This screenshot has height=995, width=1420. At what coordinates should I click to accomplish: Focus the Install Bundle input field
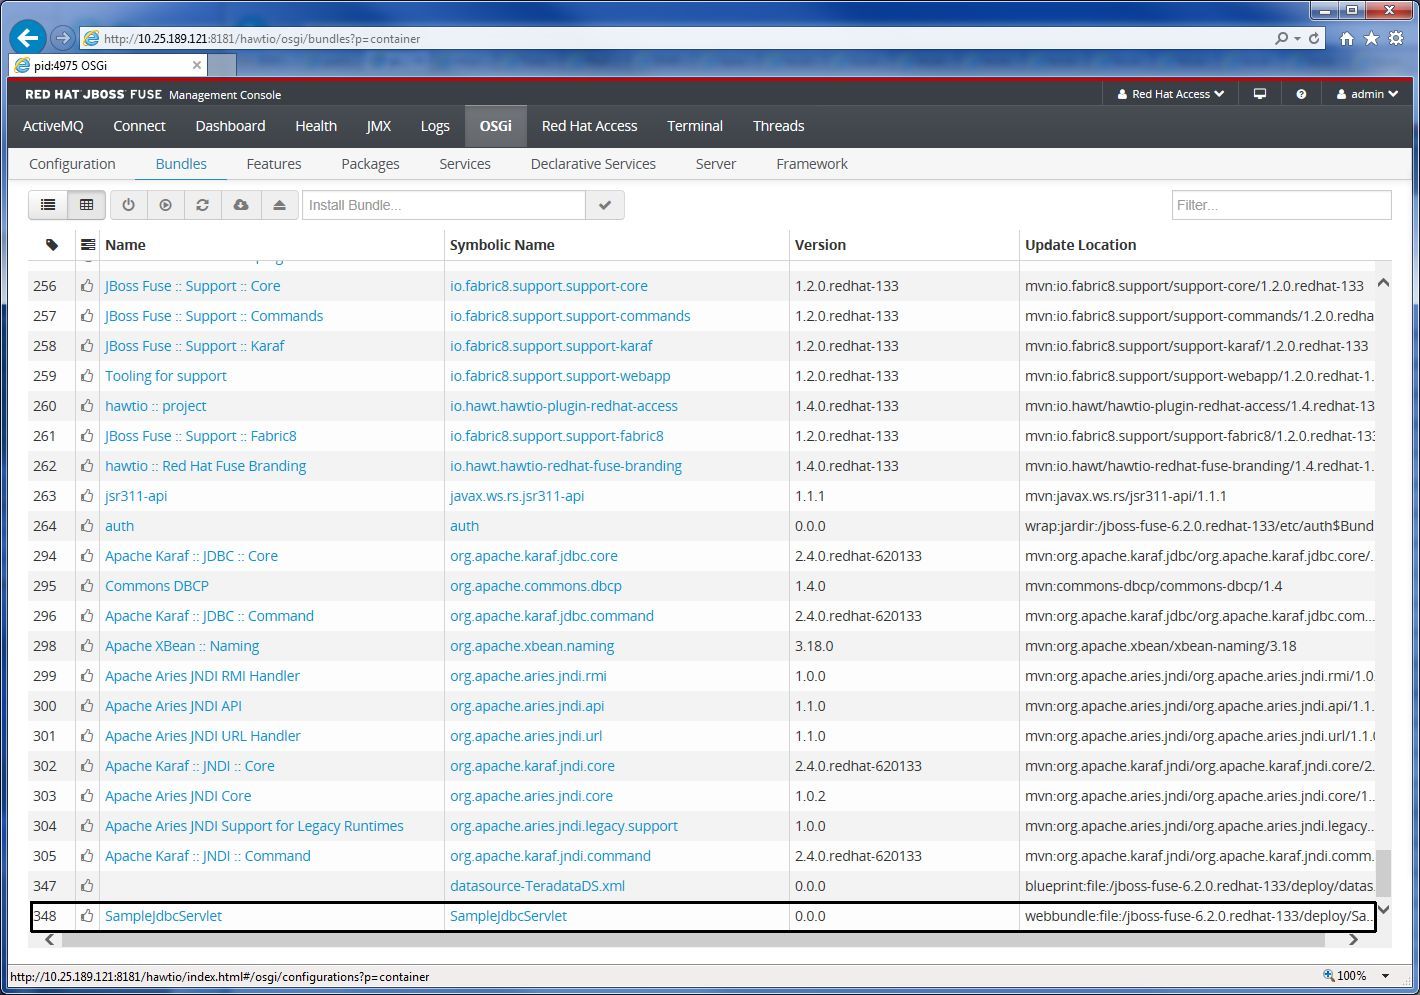[444, 205]
